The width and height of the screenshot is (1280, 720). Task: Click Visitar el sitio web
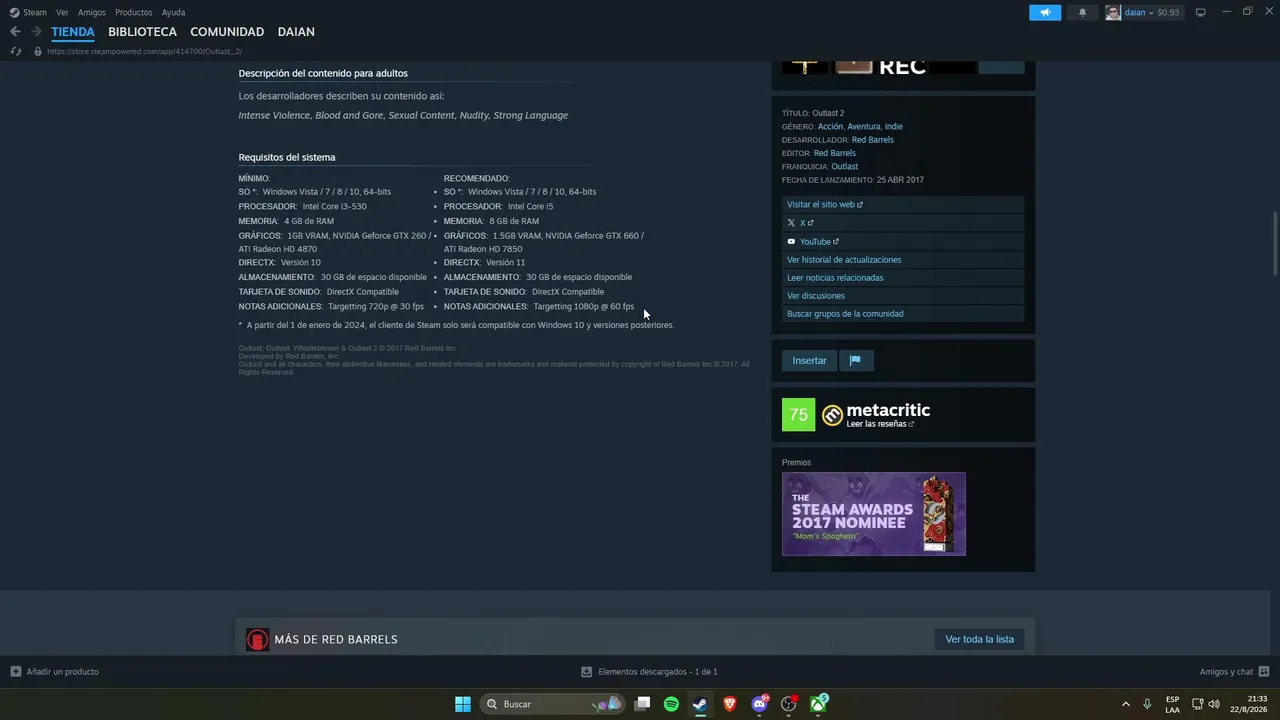(x=903, y=204)
